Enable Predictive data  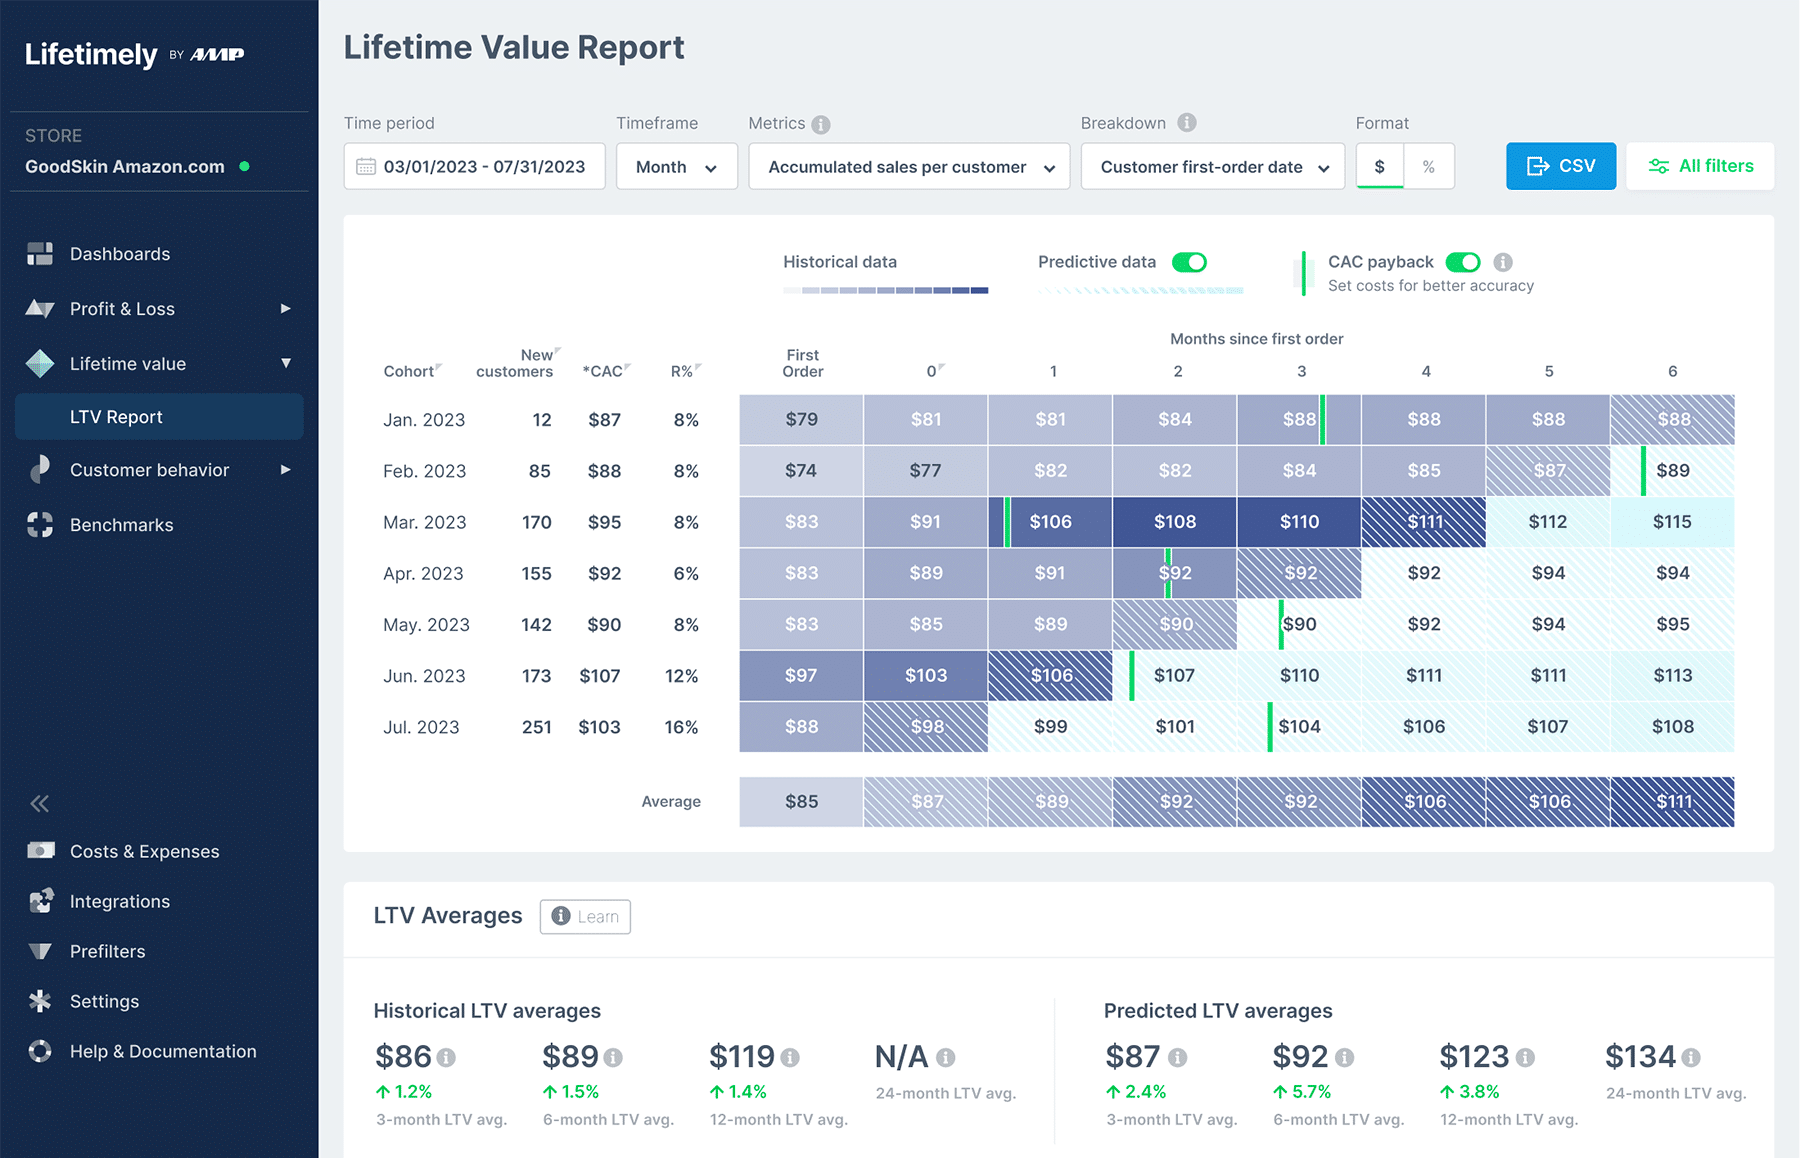tap(1190, 262)
